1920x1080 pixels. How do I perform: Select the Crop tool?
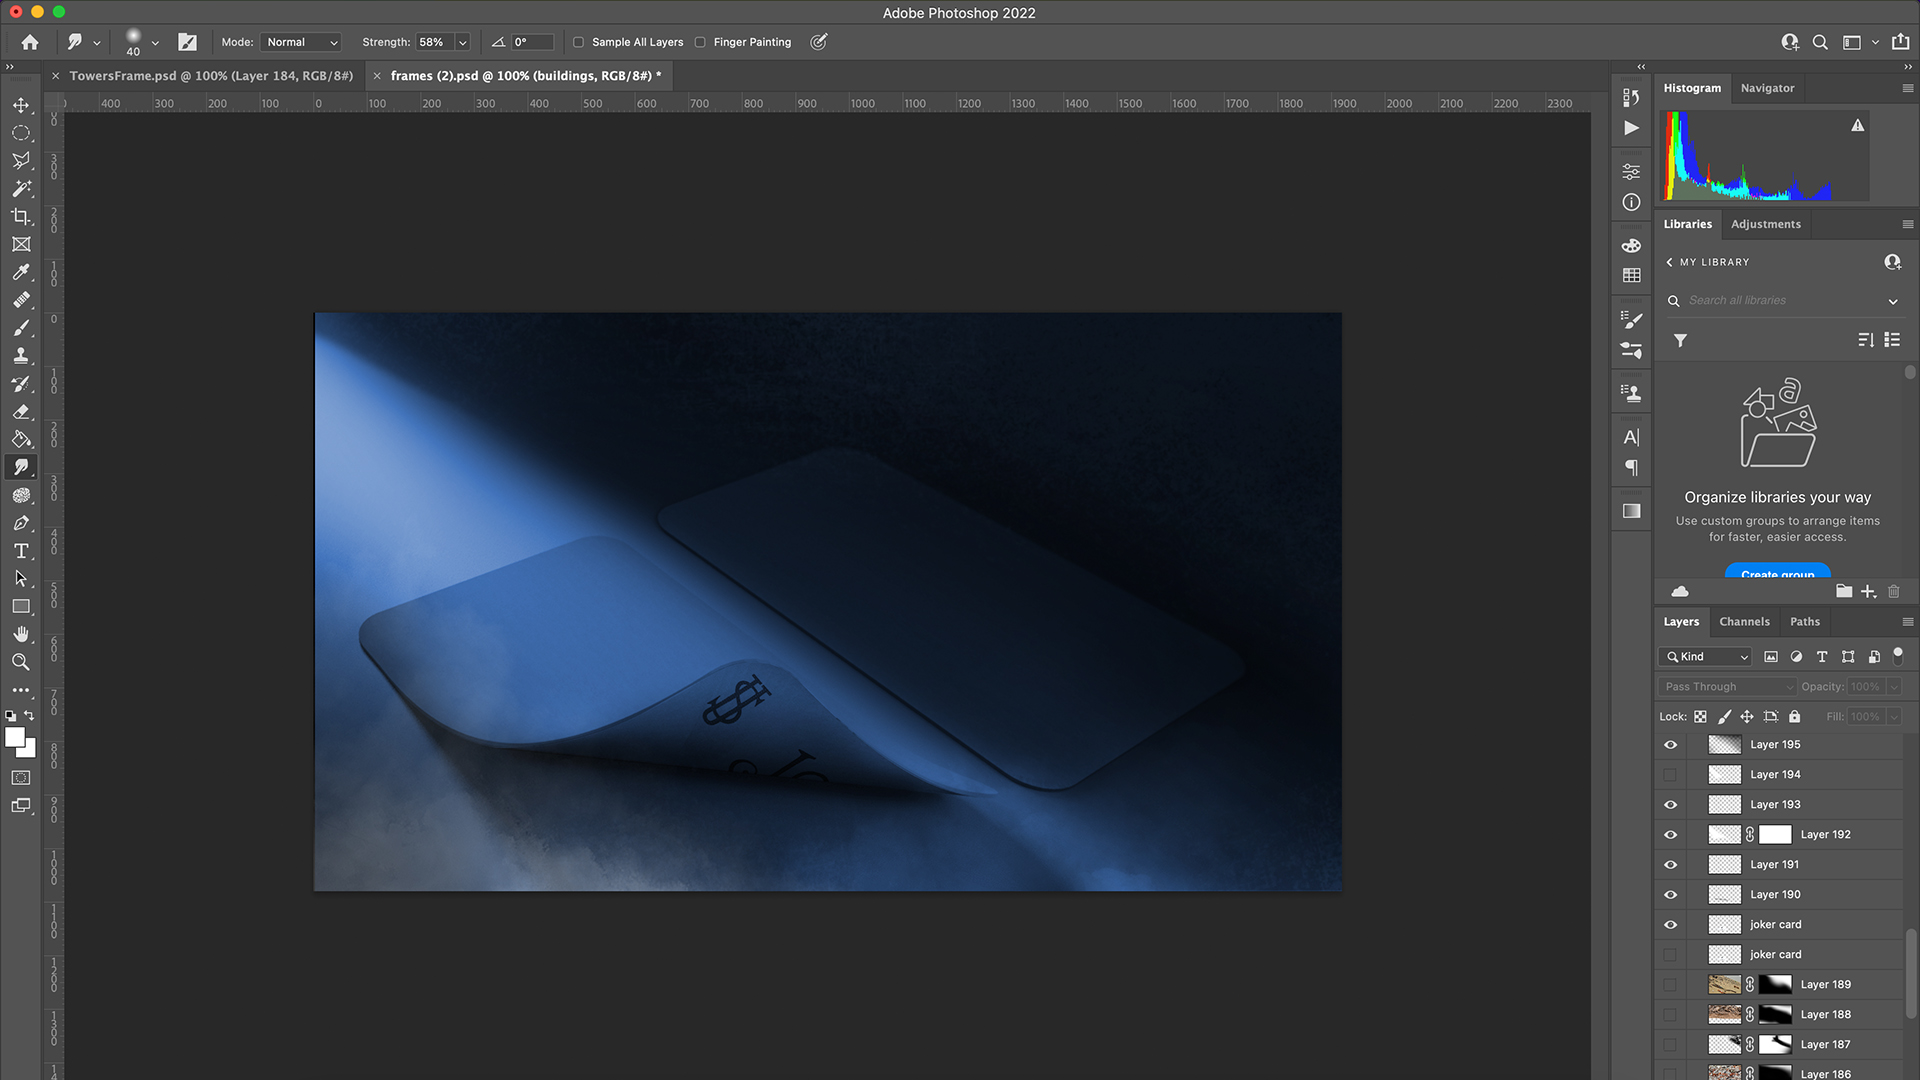point(20,216)
